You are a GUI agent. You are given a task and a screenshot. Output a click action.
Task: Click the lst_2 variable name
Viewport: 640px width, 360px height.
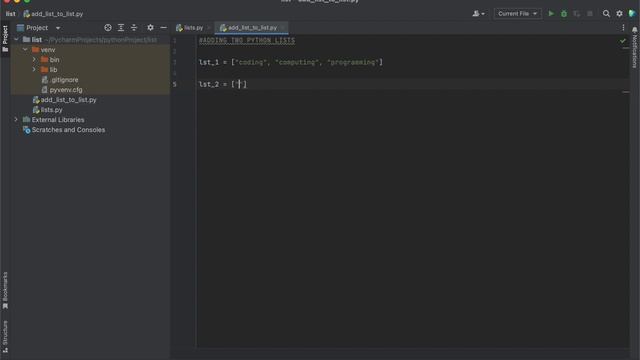pos(209,84)
